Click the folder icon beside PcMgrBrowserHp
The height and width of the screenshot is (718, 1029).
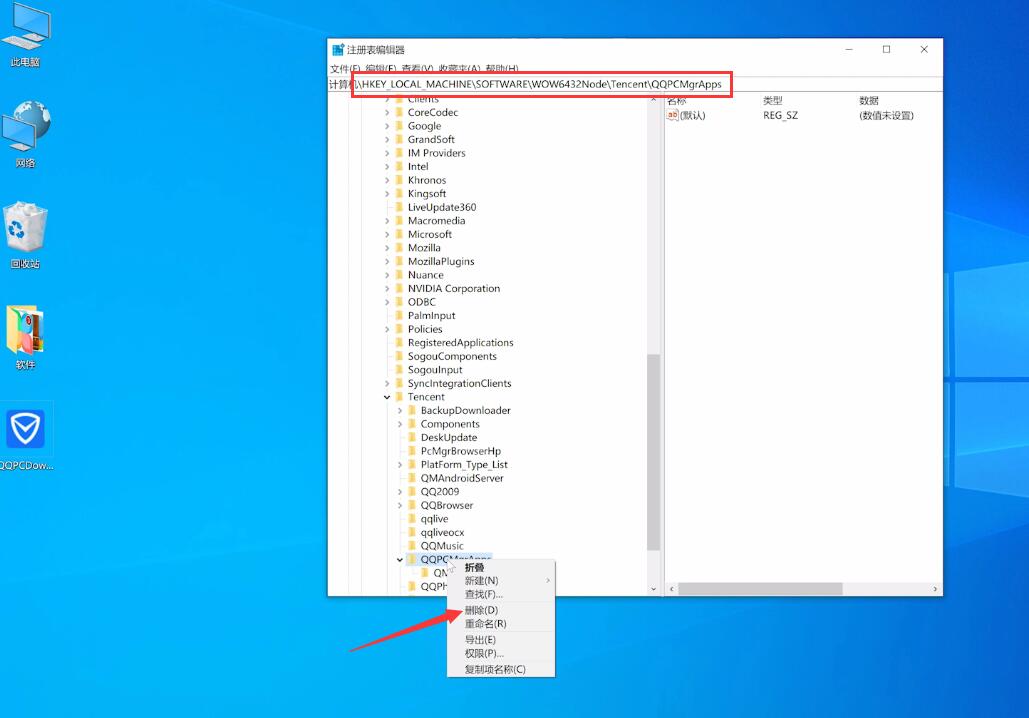click(x=412, y=451)
